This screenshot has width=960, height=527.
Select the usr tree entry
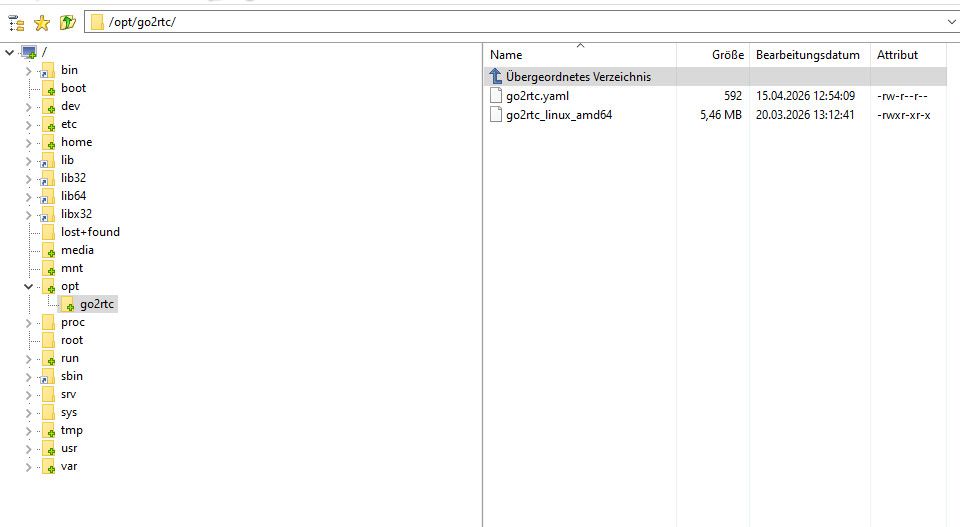point(69,448)
